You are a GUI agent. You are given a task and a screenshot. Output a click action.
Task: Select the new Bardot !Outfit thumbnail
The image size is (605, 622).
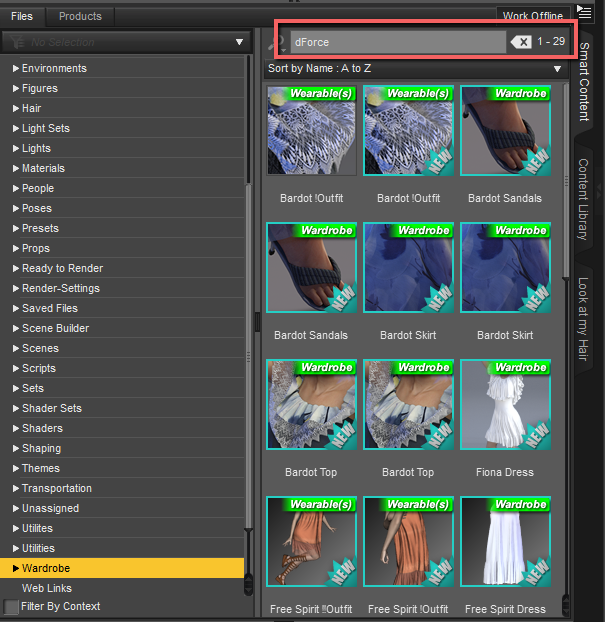(x=408, y=131)
